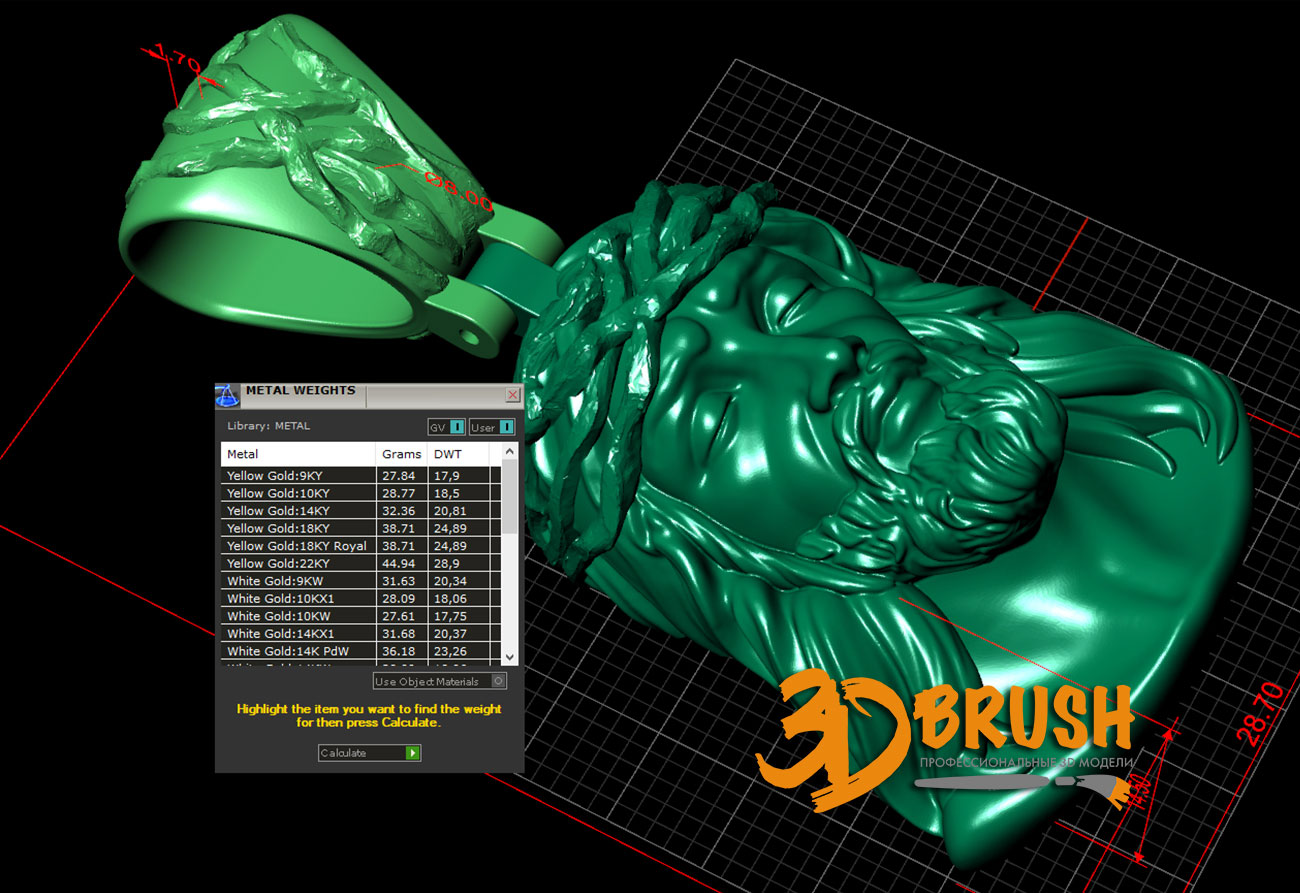The height and width of the screenshot is (893, 1300).
Task: Enable Use Object Materials option
Action: pyautogui.click(x=440, y=681)
